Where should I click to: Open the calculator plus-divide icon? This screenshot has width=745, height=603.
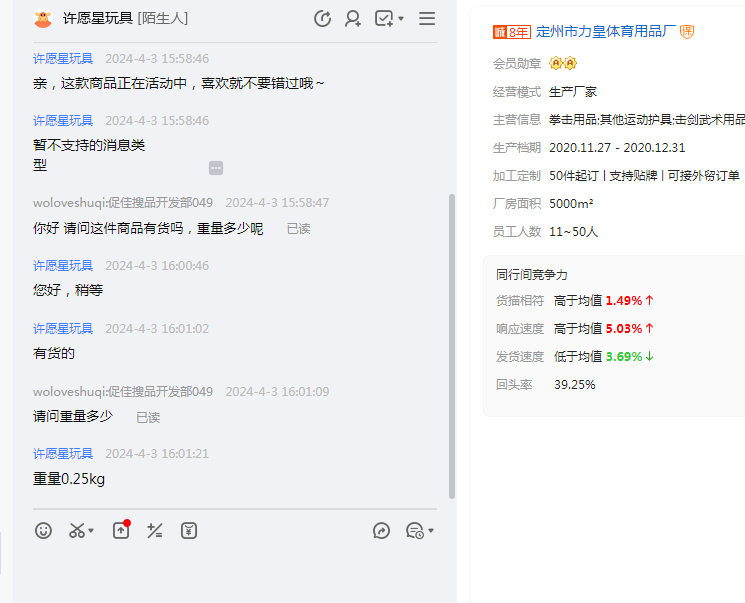pyautogui.click(x=154, y=531)
